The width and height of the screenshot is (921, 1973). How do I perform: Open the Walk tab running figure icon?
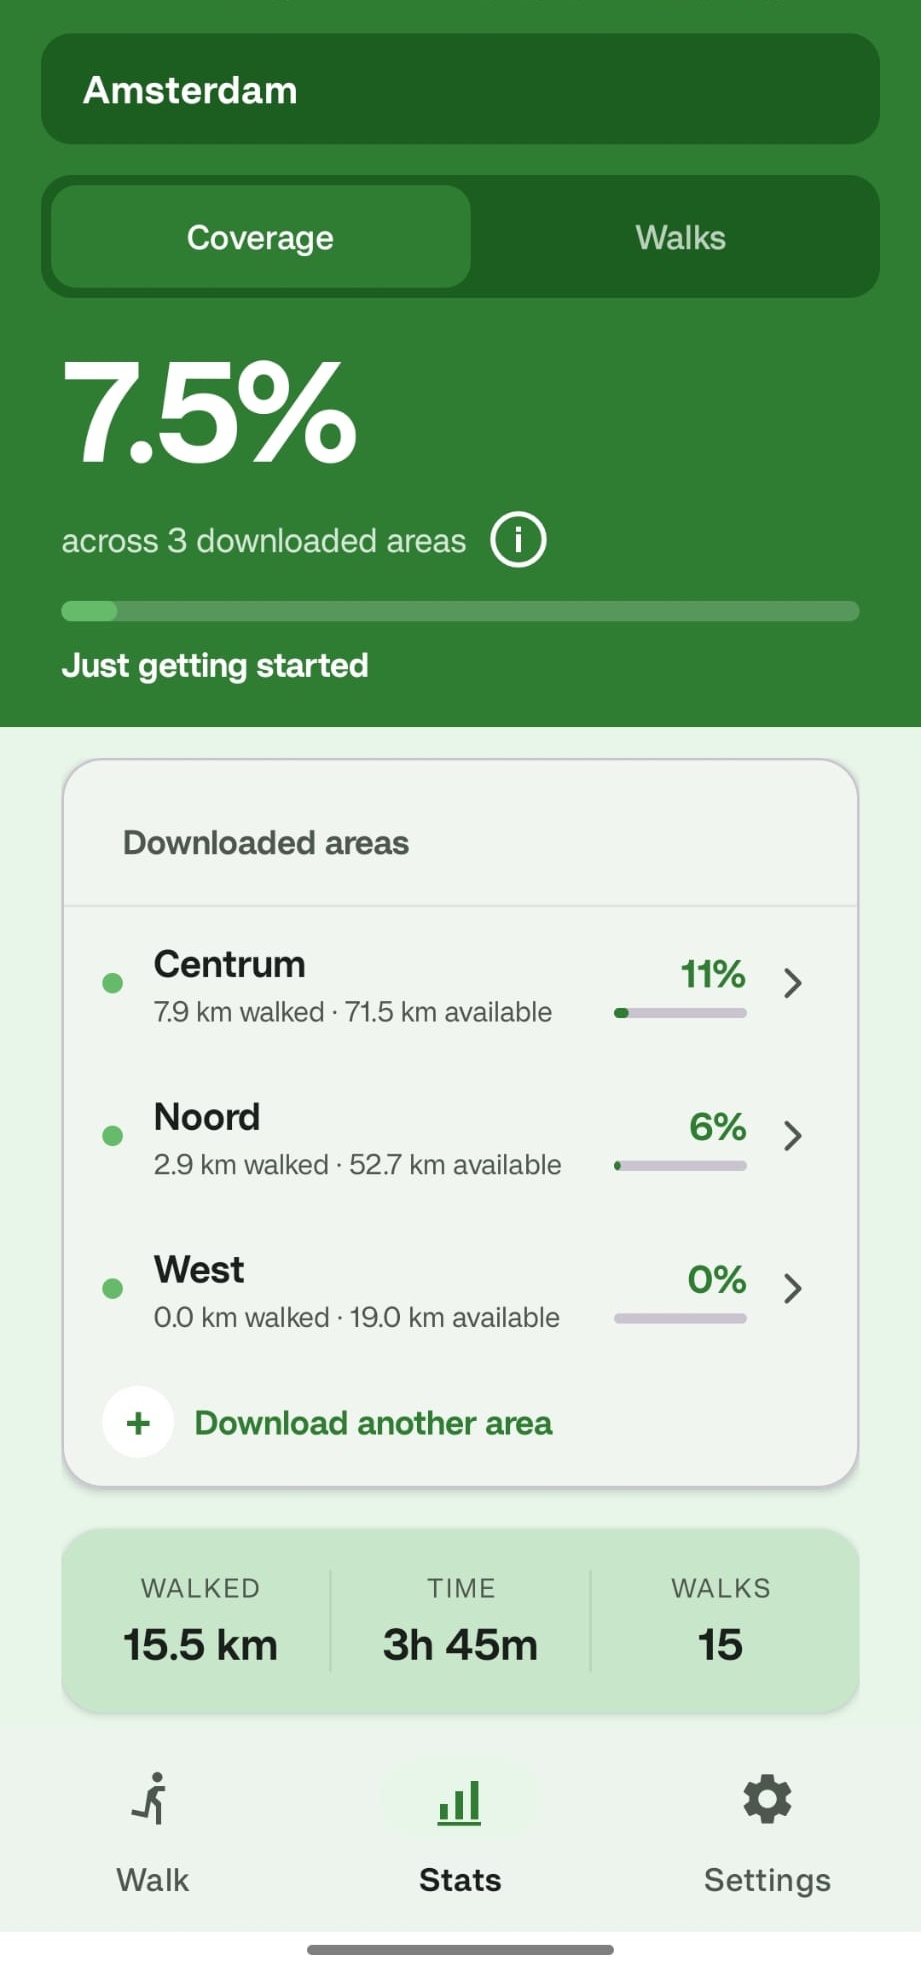[x=152, y=1800]
